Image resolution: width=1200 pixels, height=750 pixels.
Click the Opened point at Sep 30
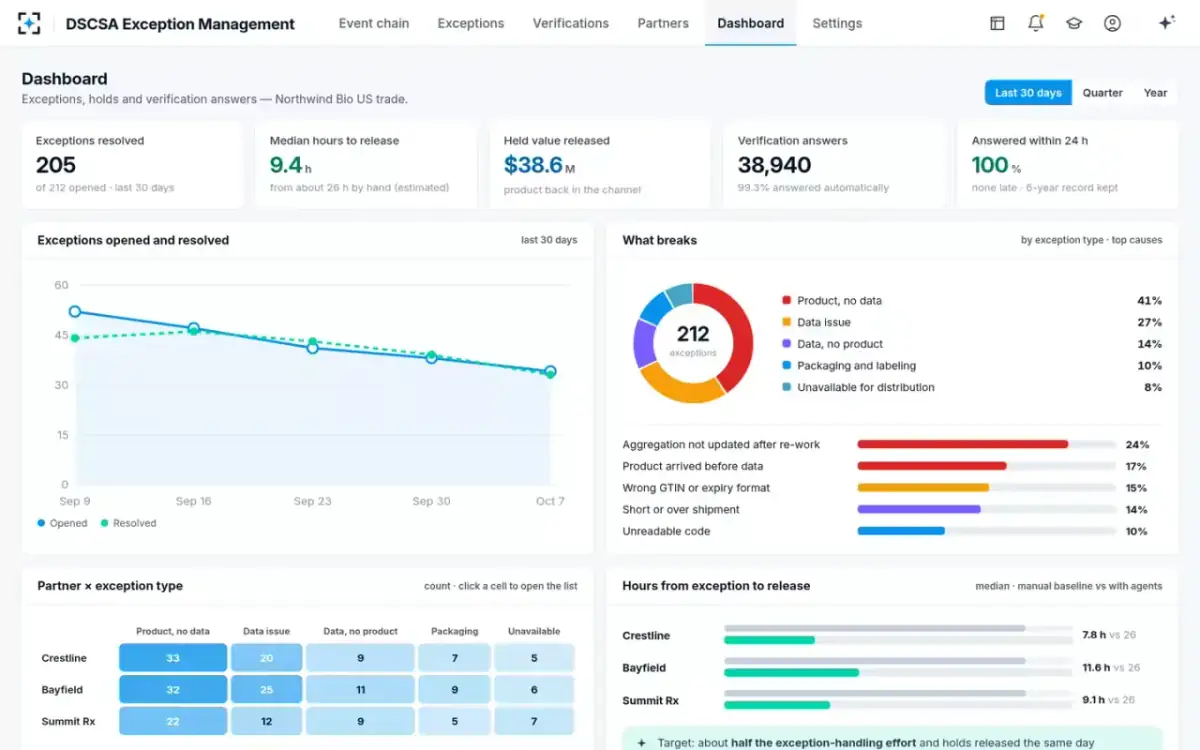click(432, 357)
